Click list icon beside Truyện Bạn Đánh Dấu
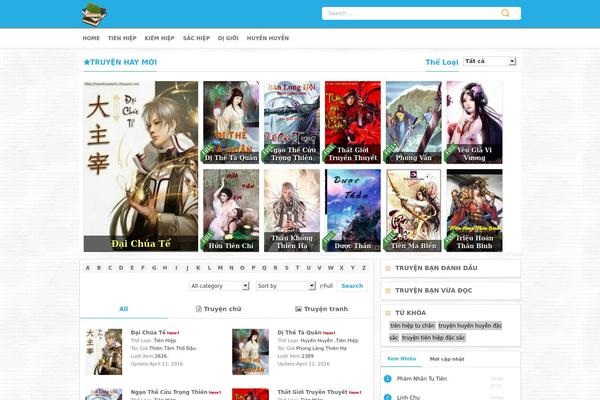 [x=388, y=268]
